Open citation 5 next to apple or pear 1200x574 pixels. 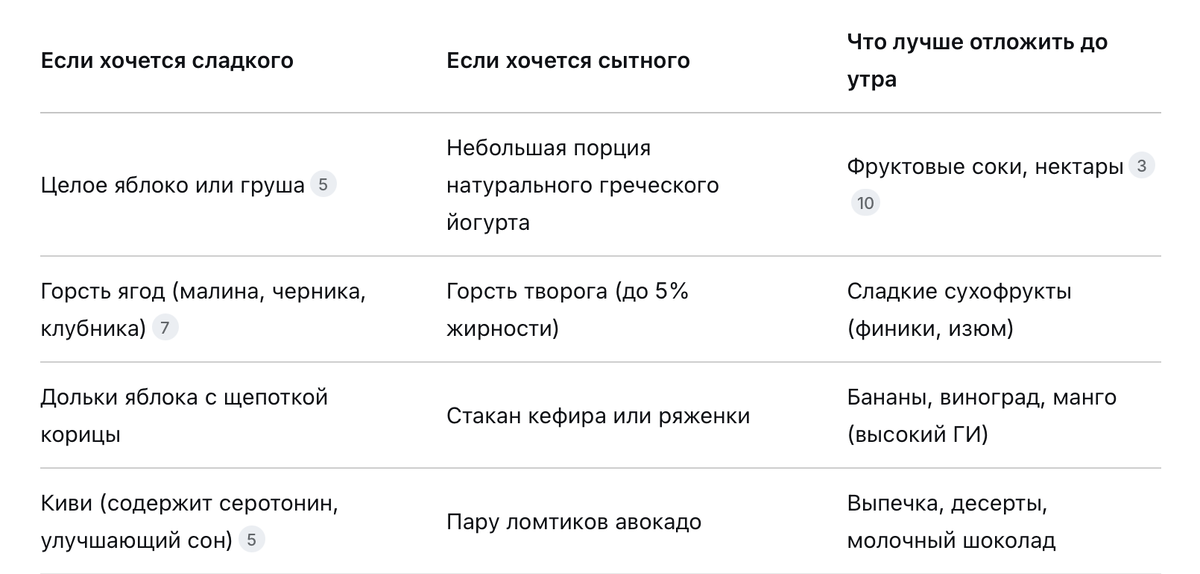(x=322, y=185)
